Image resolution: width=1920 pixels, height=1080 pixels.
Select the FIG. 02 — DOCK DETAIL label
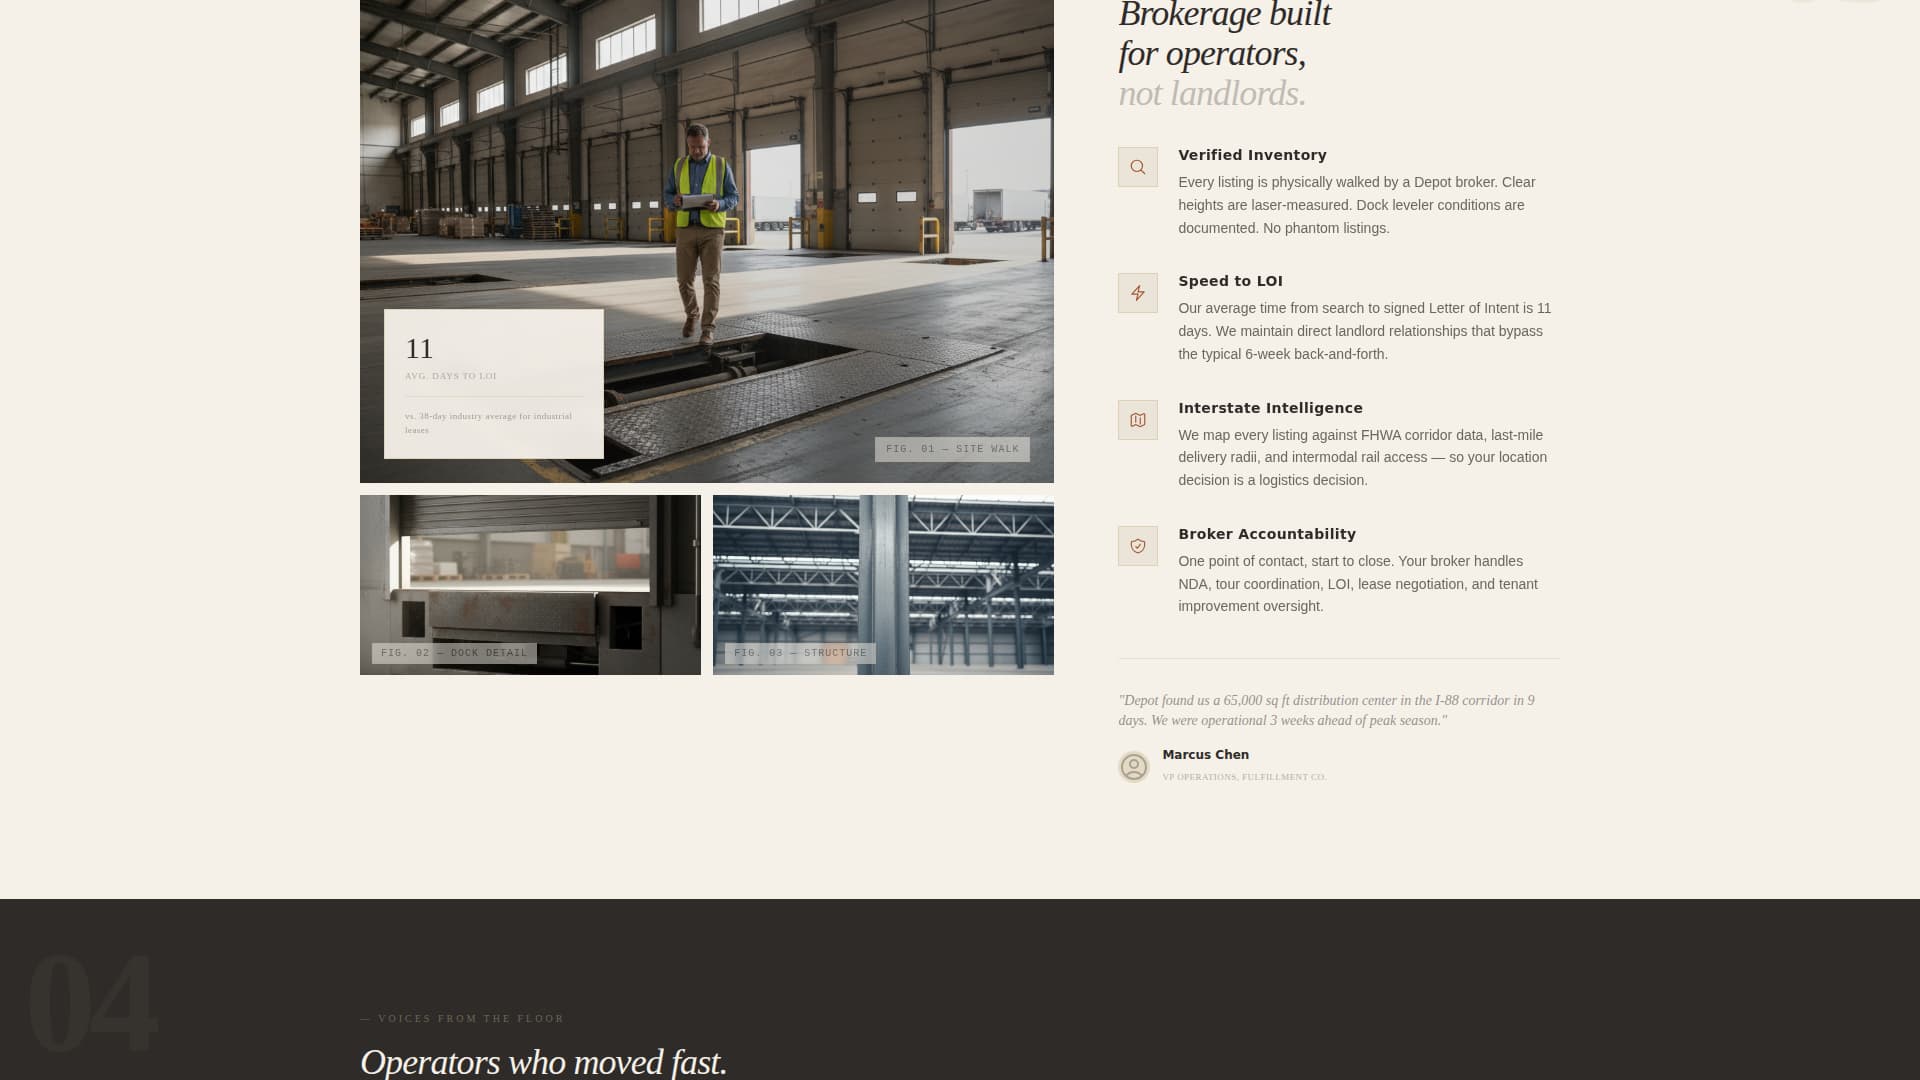coord(452,653)
